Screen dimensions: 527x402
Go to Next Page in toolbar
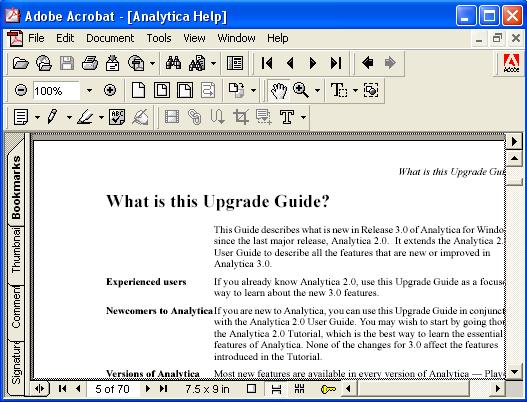(313, 63)
